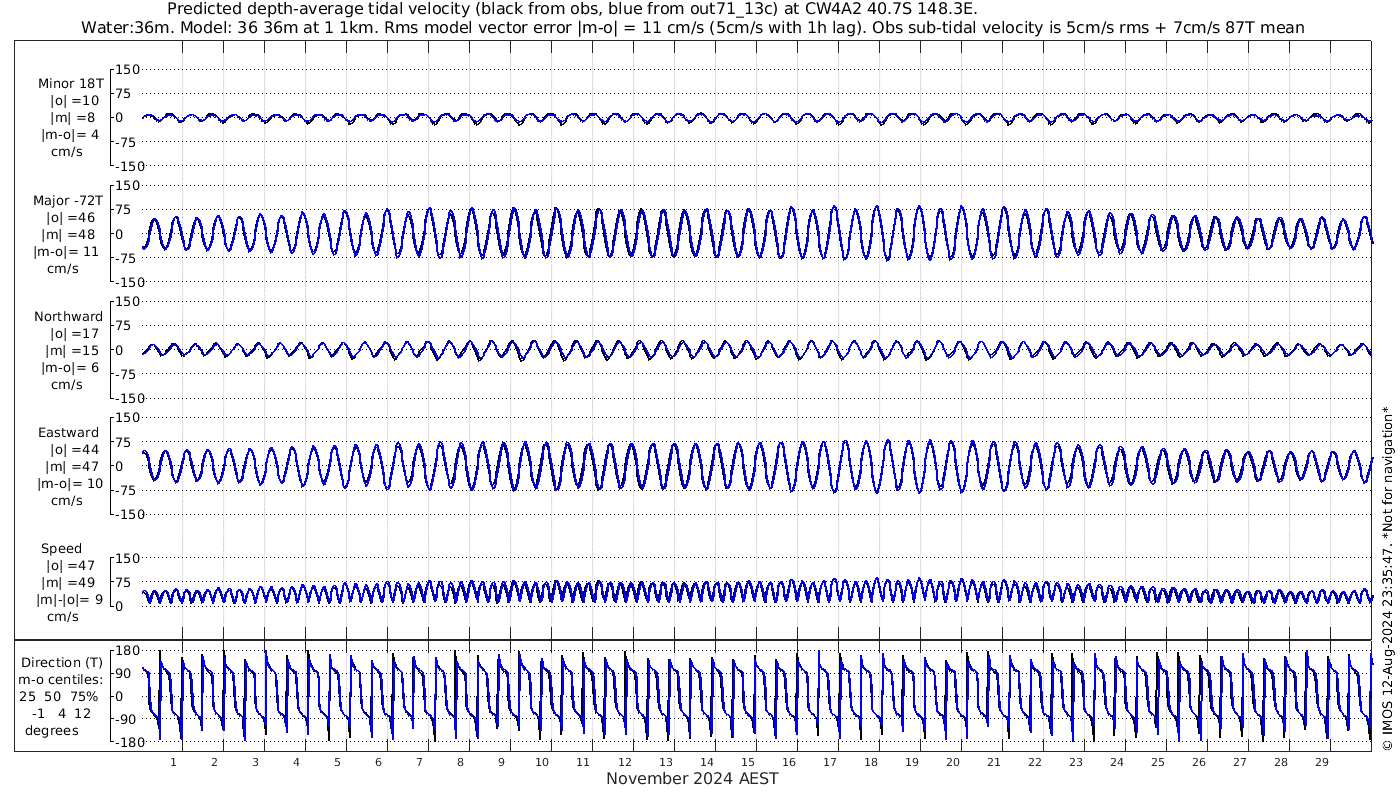Screen dimensions: 1400x800
Task: Click the '|m-o|= 4' error value
Action: (70, 134)
